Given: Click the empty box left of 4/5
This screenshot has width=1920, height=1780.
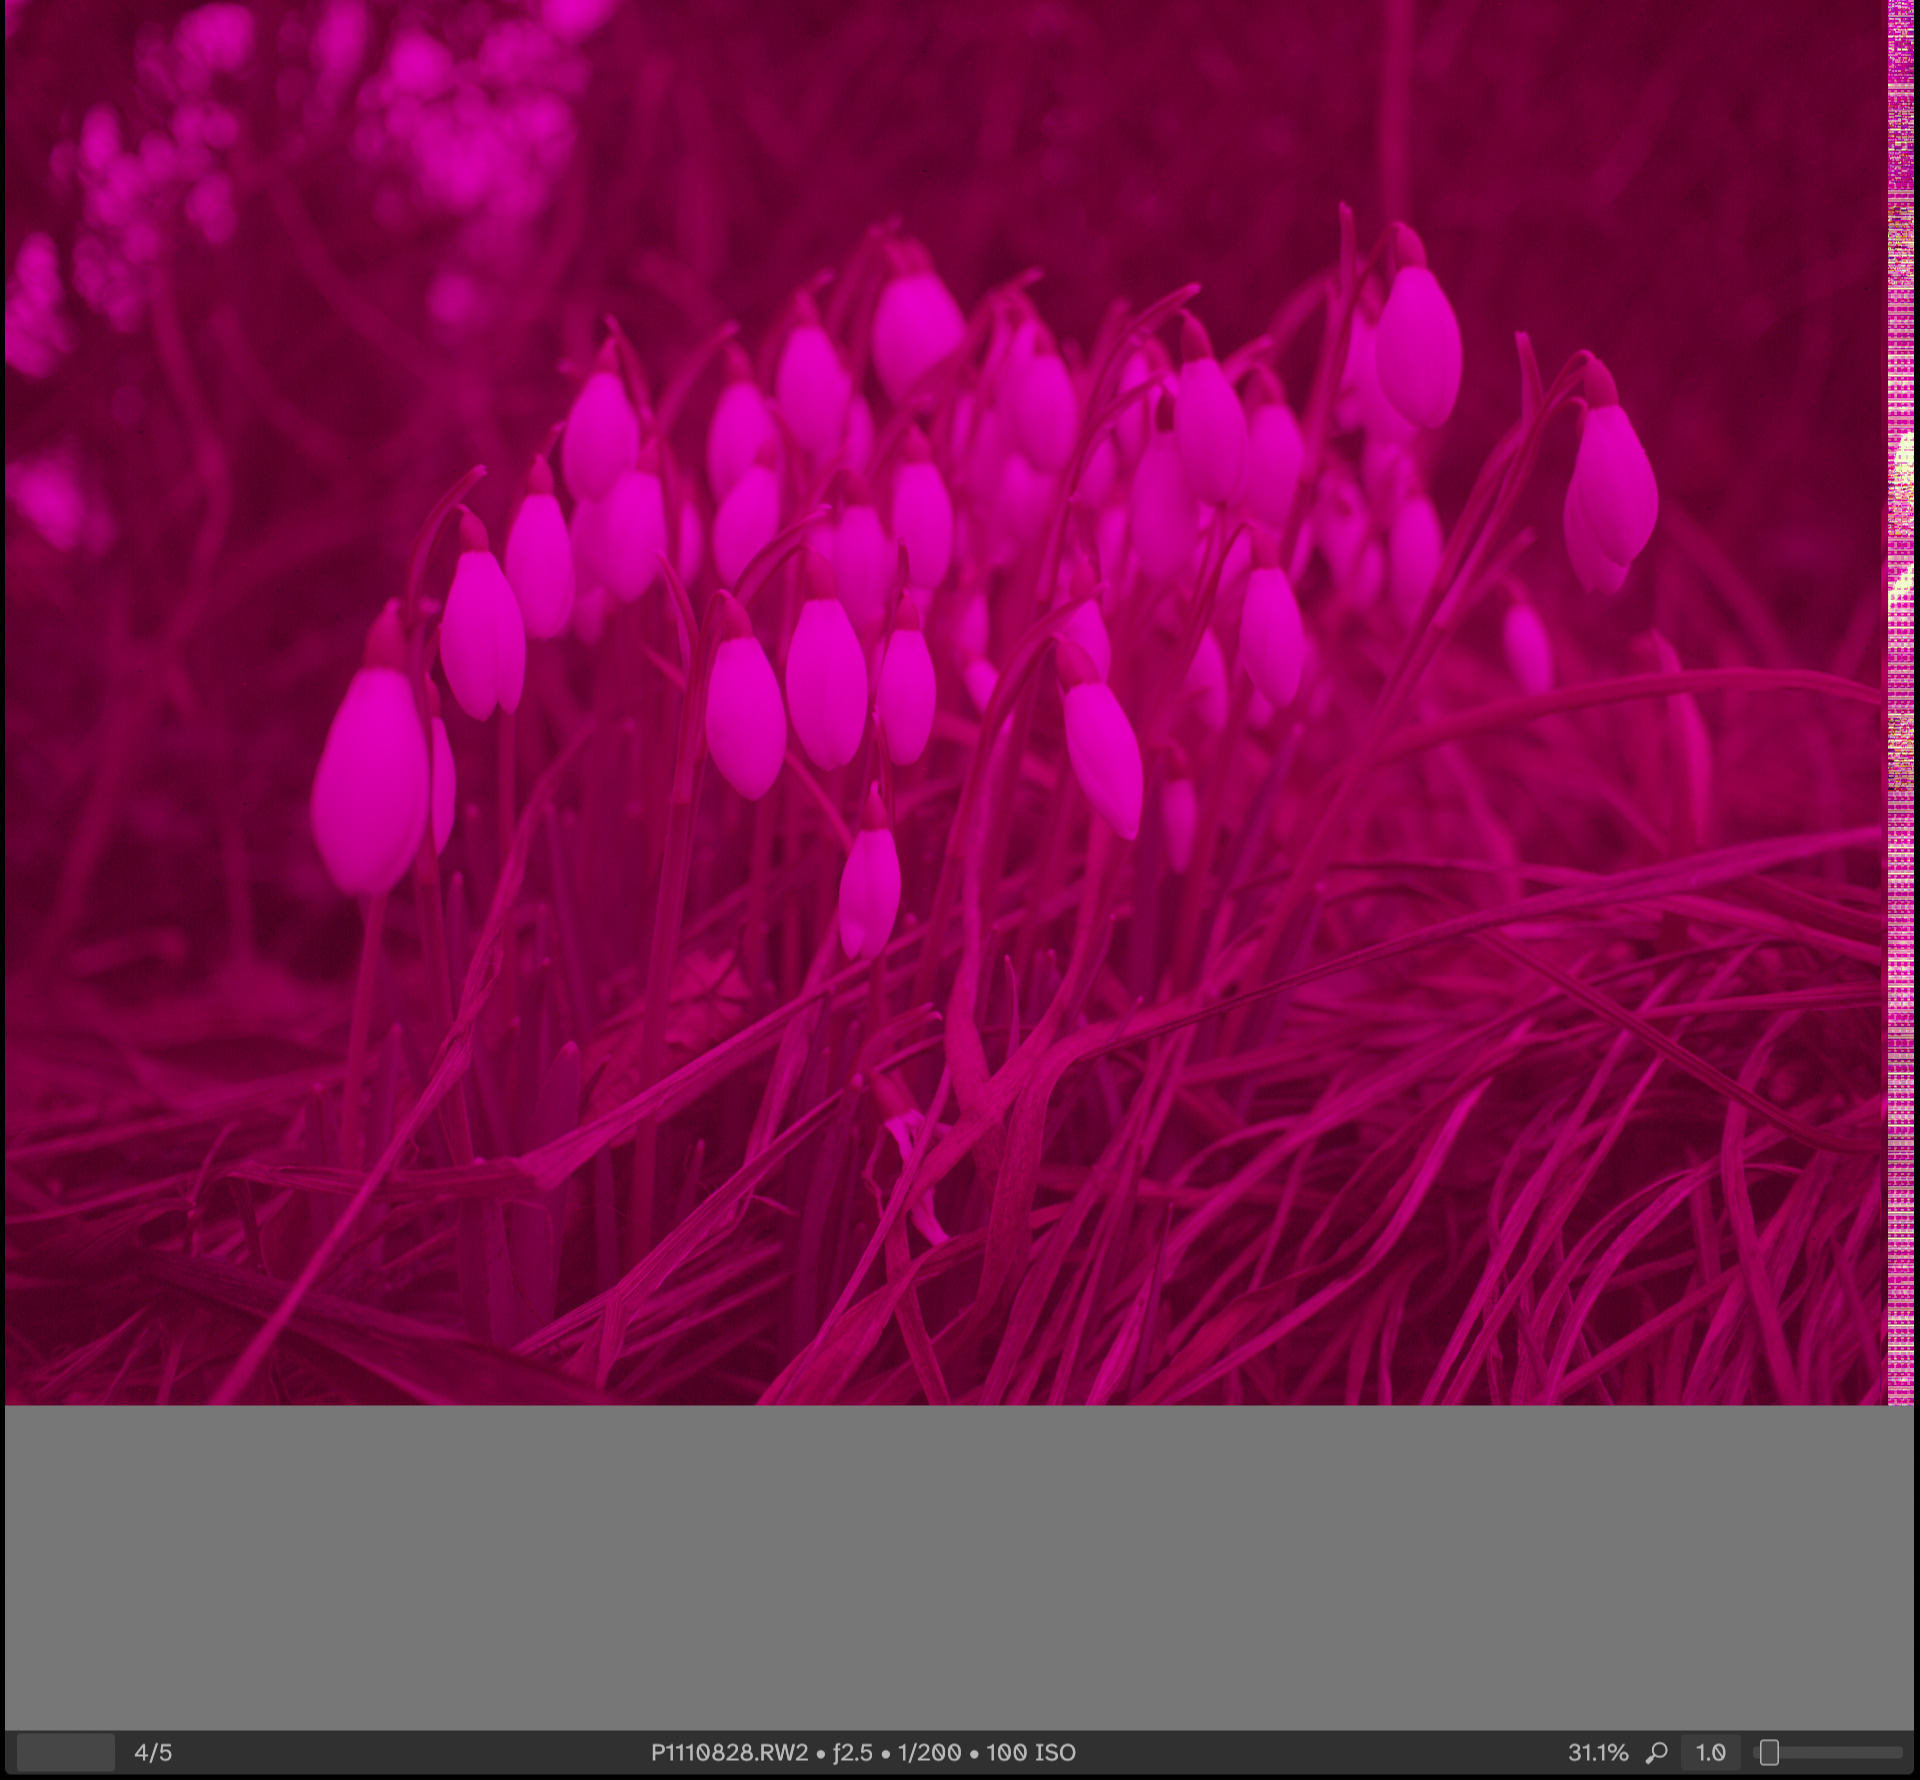Looking at the screenshot, I should (66, 1753).
